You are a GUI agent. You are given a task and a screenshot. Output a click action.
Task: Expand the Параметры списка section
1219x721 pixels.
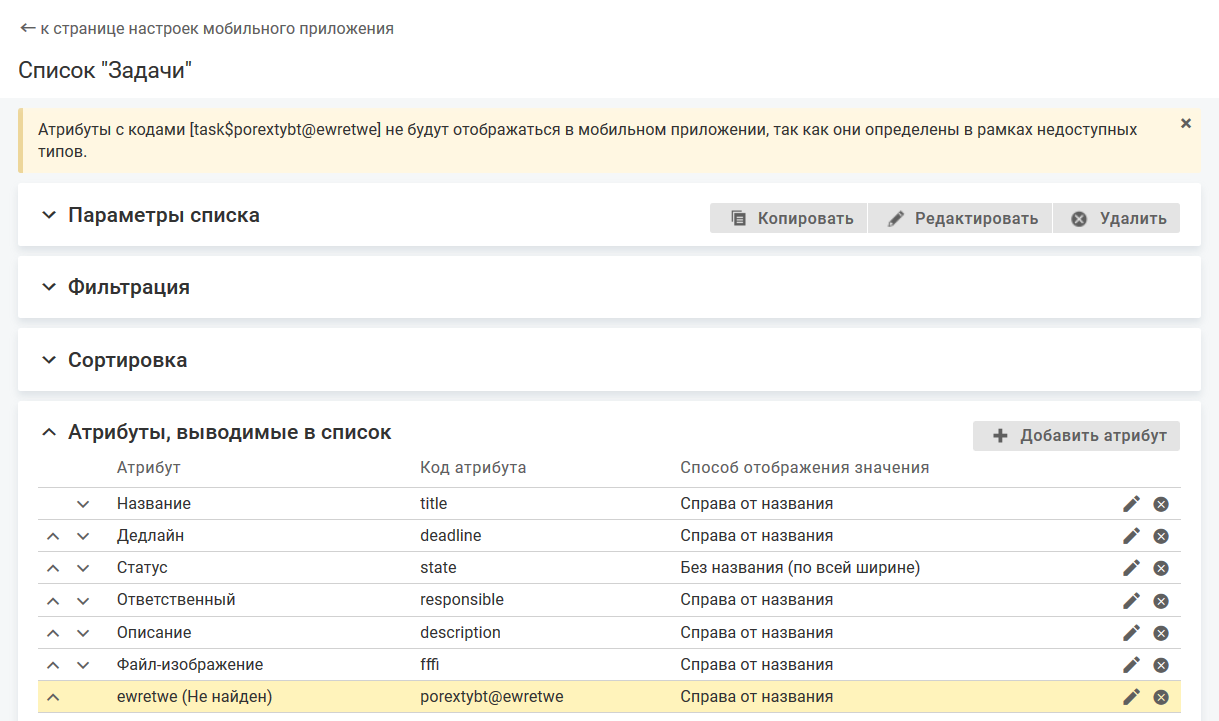tap(49, 215)
